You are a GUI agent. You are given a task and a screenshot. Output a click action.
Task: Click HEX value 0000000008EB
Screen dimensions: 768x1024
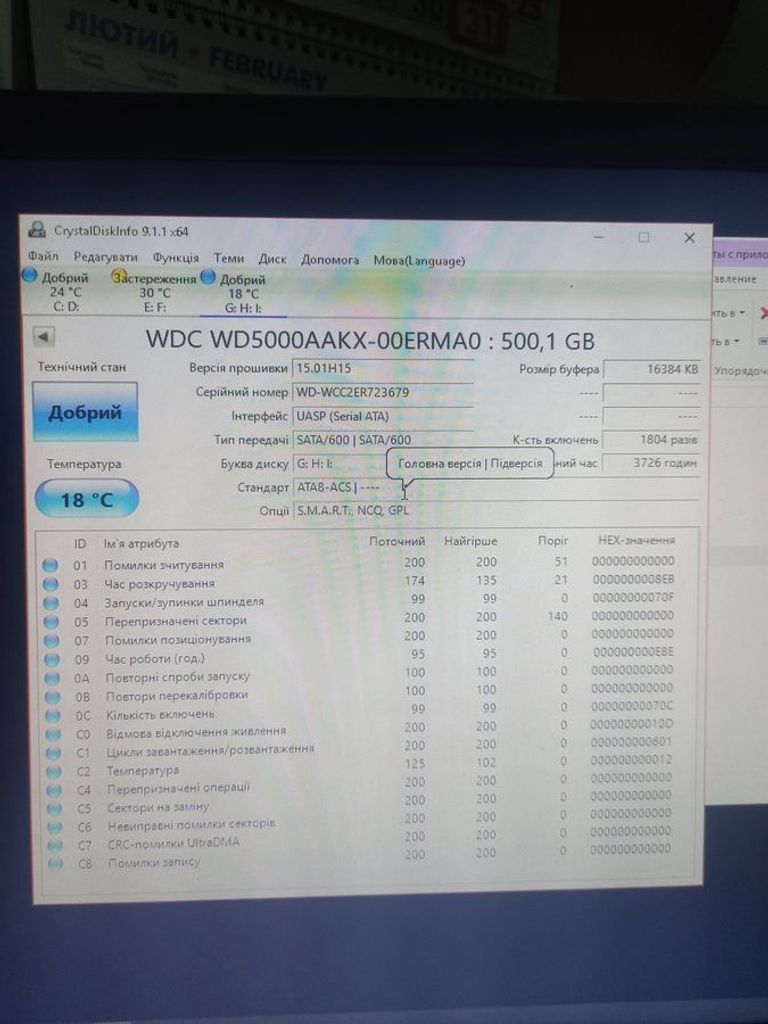pos(633,579)
